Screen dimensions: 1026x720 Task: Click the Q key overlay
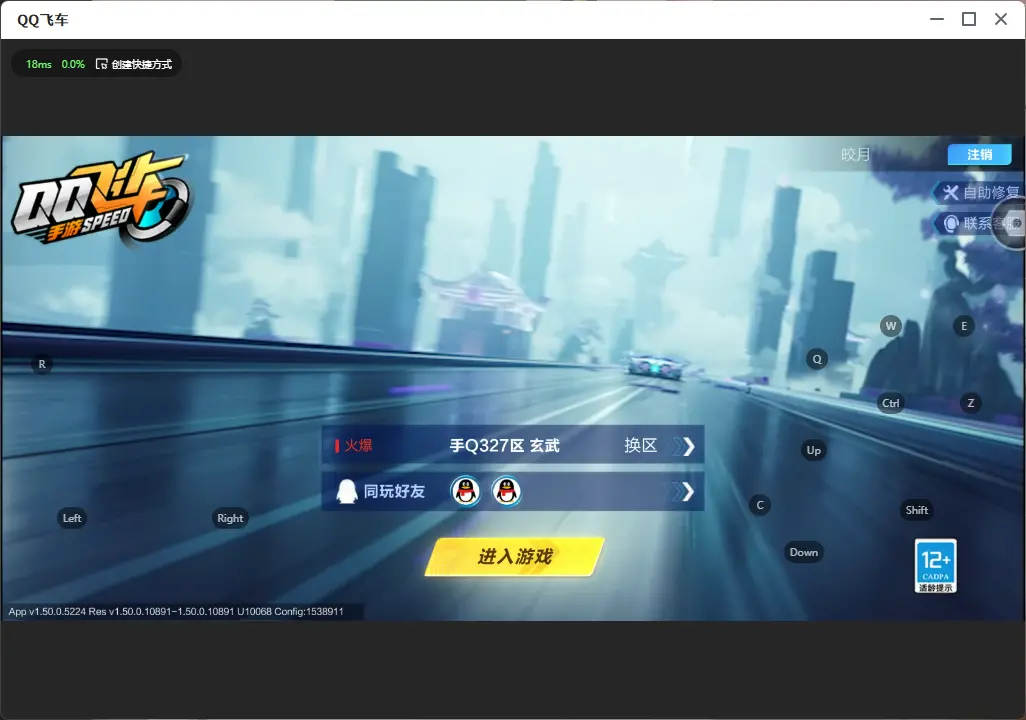[x=817, y=359]
